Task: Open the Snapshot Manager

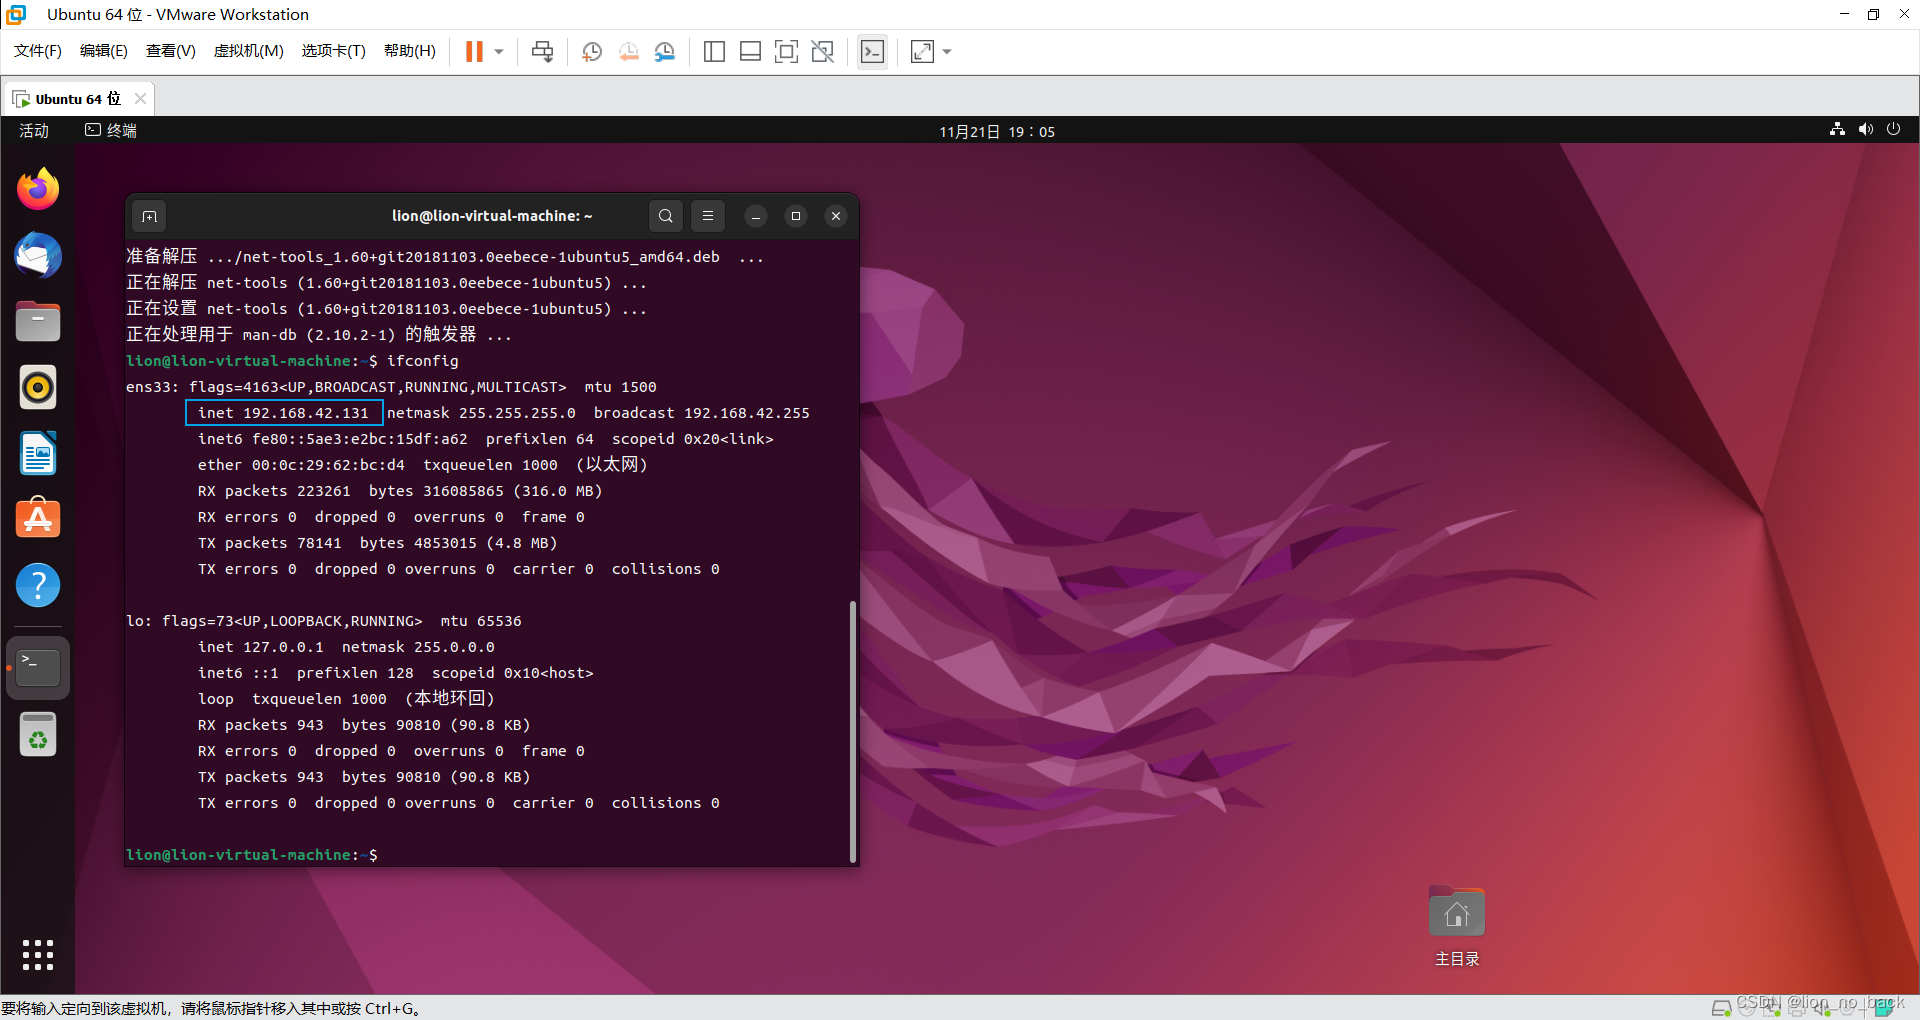Action: pos(665,51)
